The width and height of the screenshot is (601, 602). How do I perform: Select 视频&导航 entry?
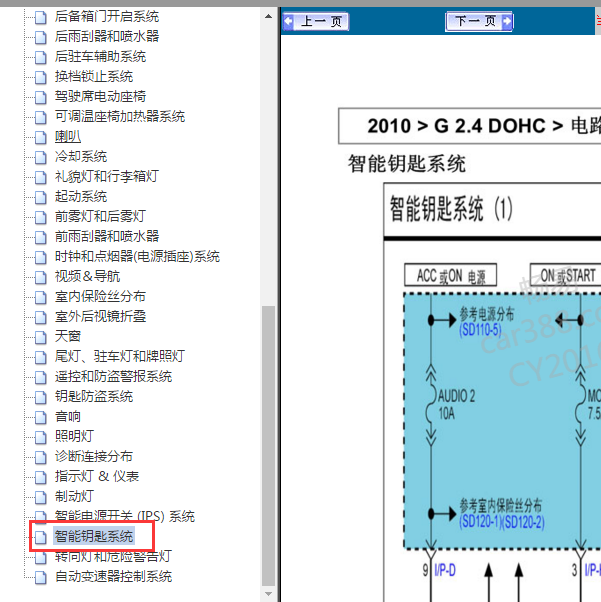(x=87, y=276)
